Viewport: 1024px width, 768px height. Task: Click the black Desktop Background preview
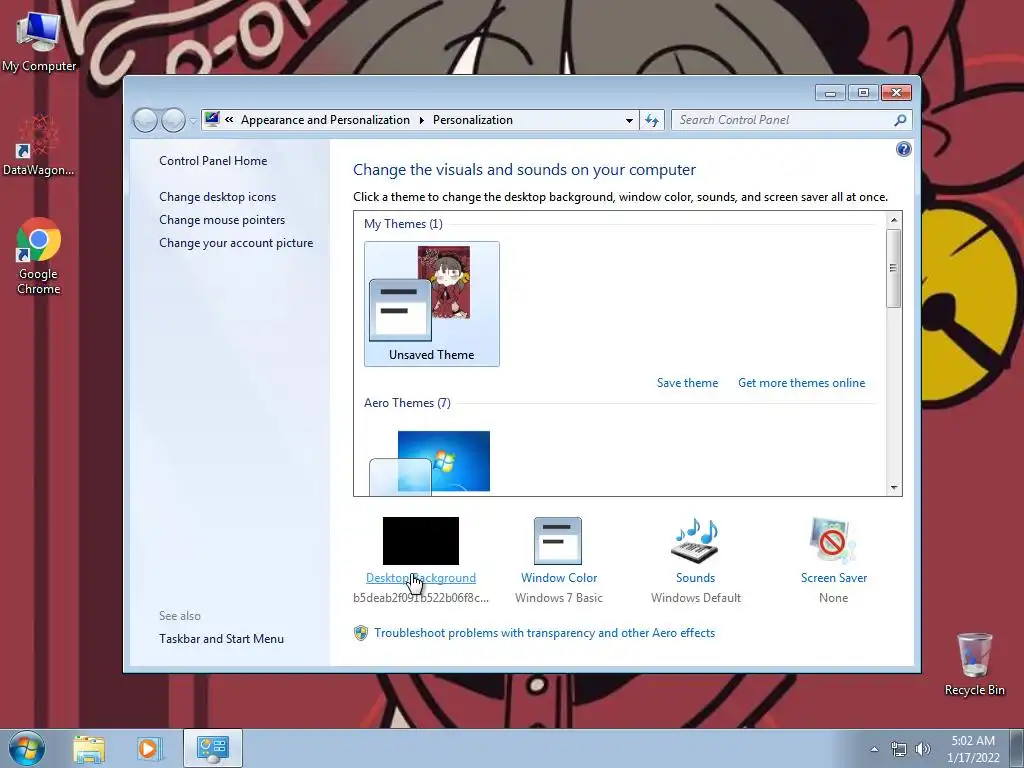pyautogui.click(x=421, y=541)
